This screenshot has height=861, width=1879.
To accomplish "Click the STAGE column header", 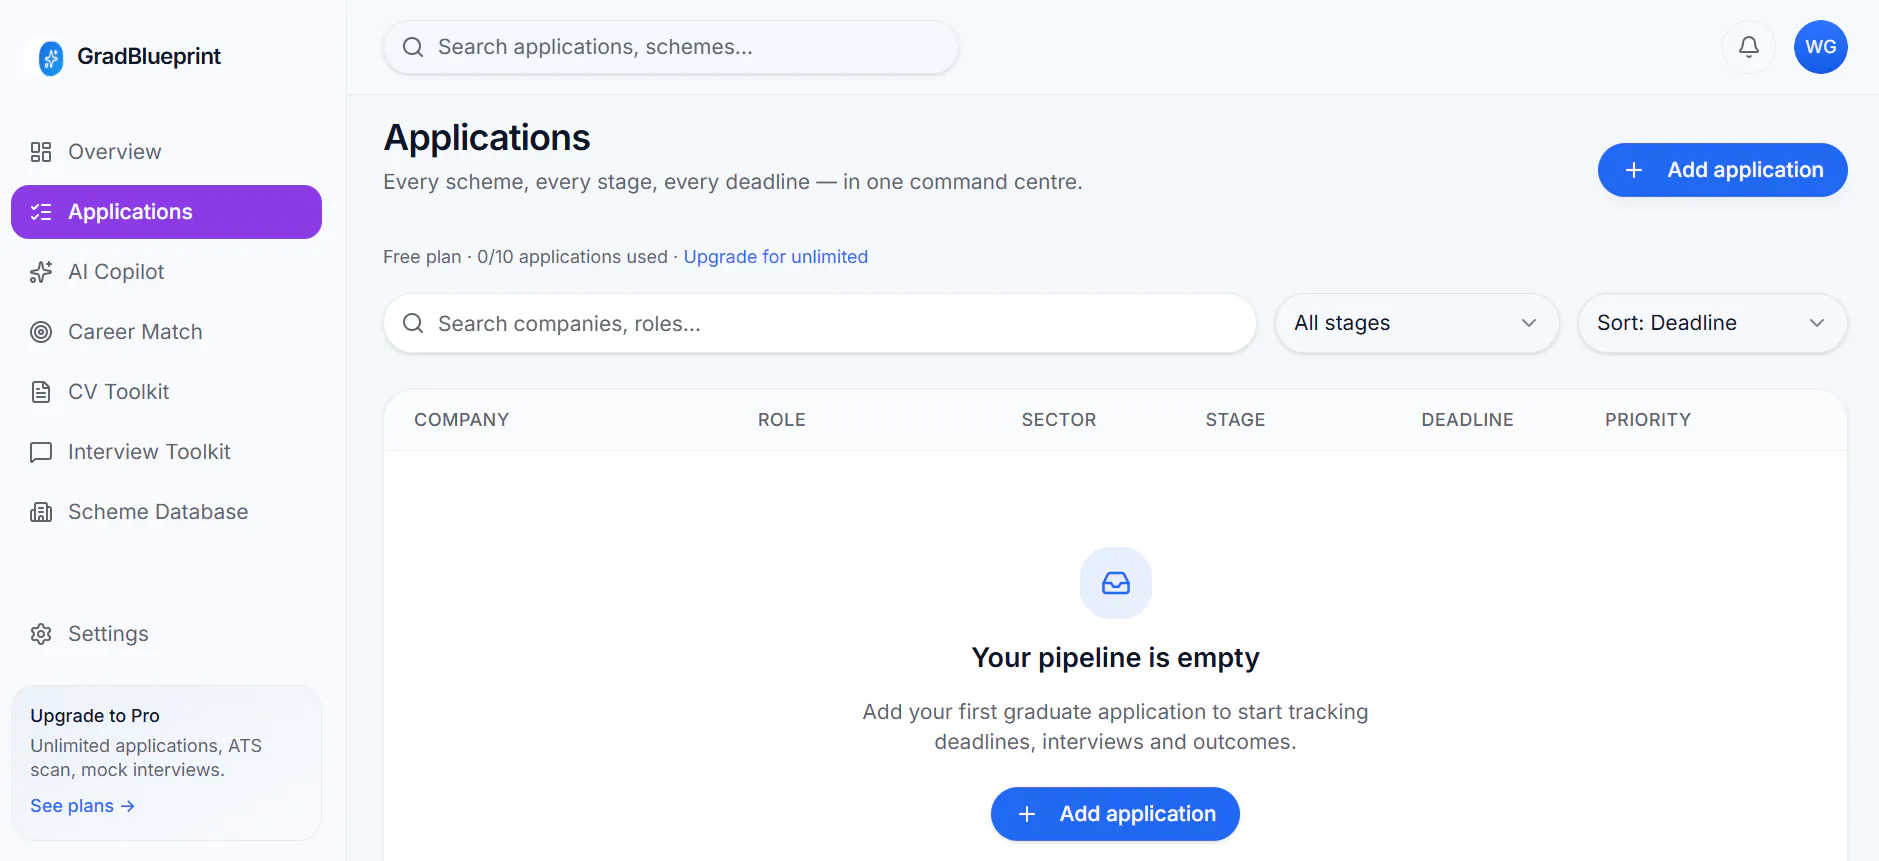I will tap(1235, 420).
